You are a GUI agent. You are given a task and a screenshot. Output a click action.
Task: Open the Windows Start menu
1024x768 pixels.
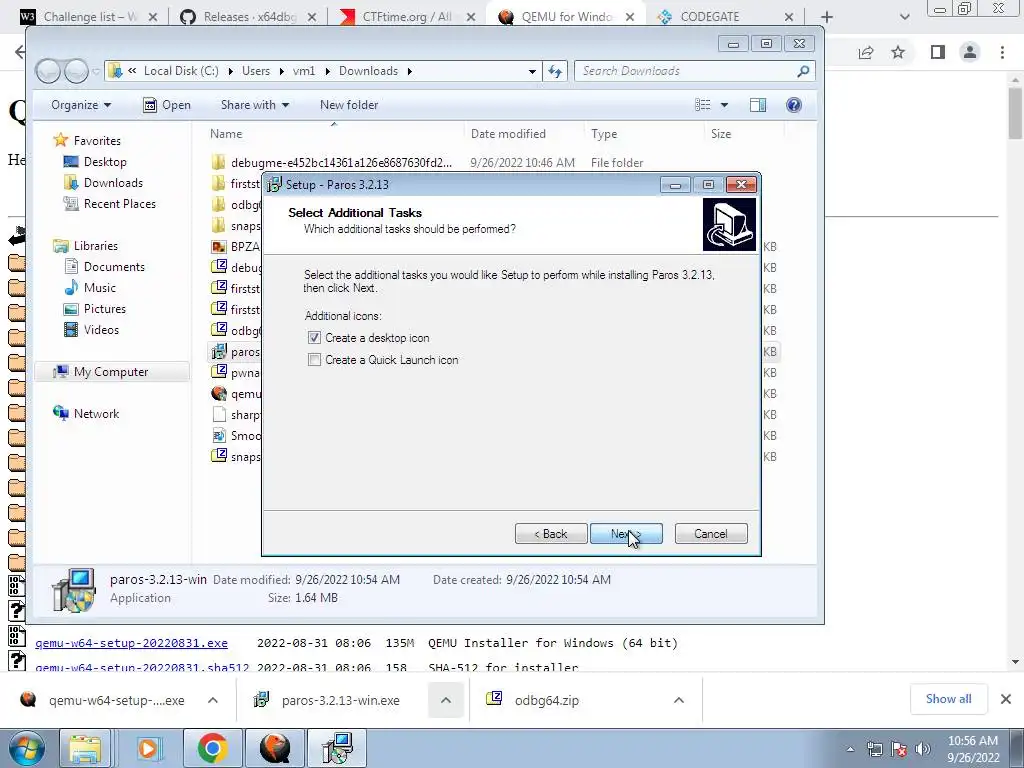(26, 748)
